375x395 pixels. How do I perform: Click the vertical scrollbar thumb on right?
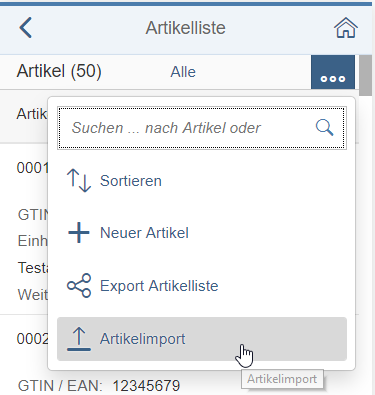click(366, 75)
